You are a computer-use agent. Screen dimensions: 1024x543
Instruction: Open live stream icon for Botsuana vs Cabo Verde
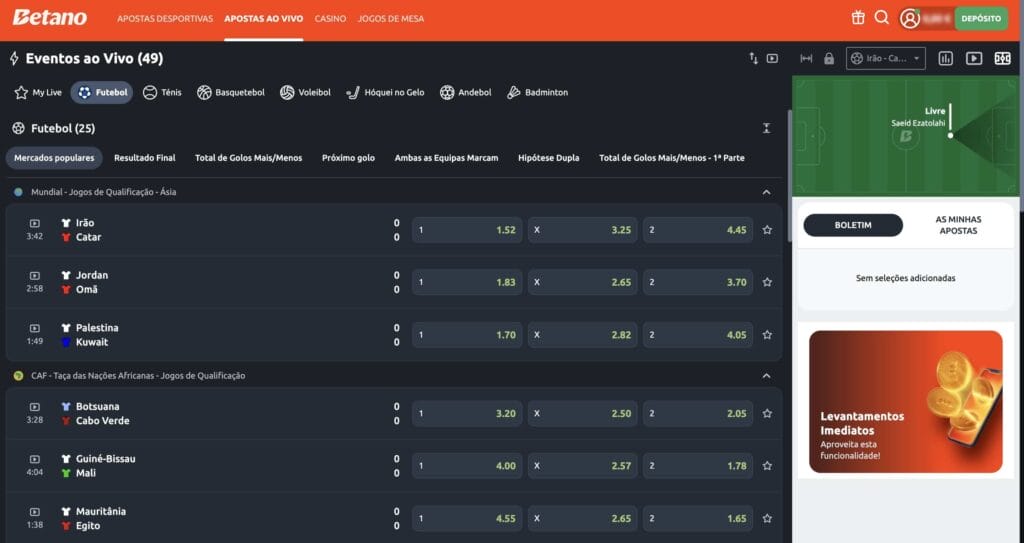click(35, 407)
